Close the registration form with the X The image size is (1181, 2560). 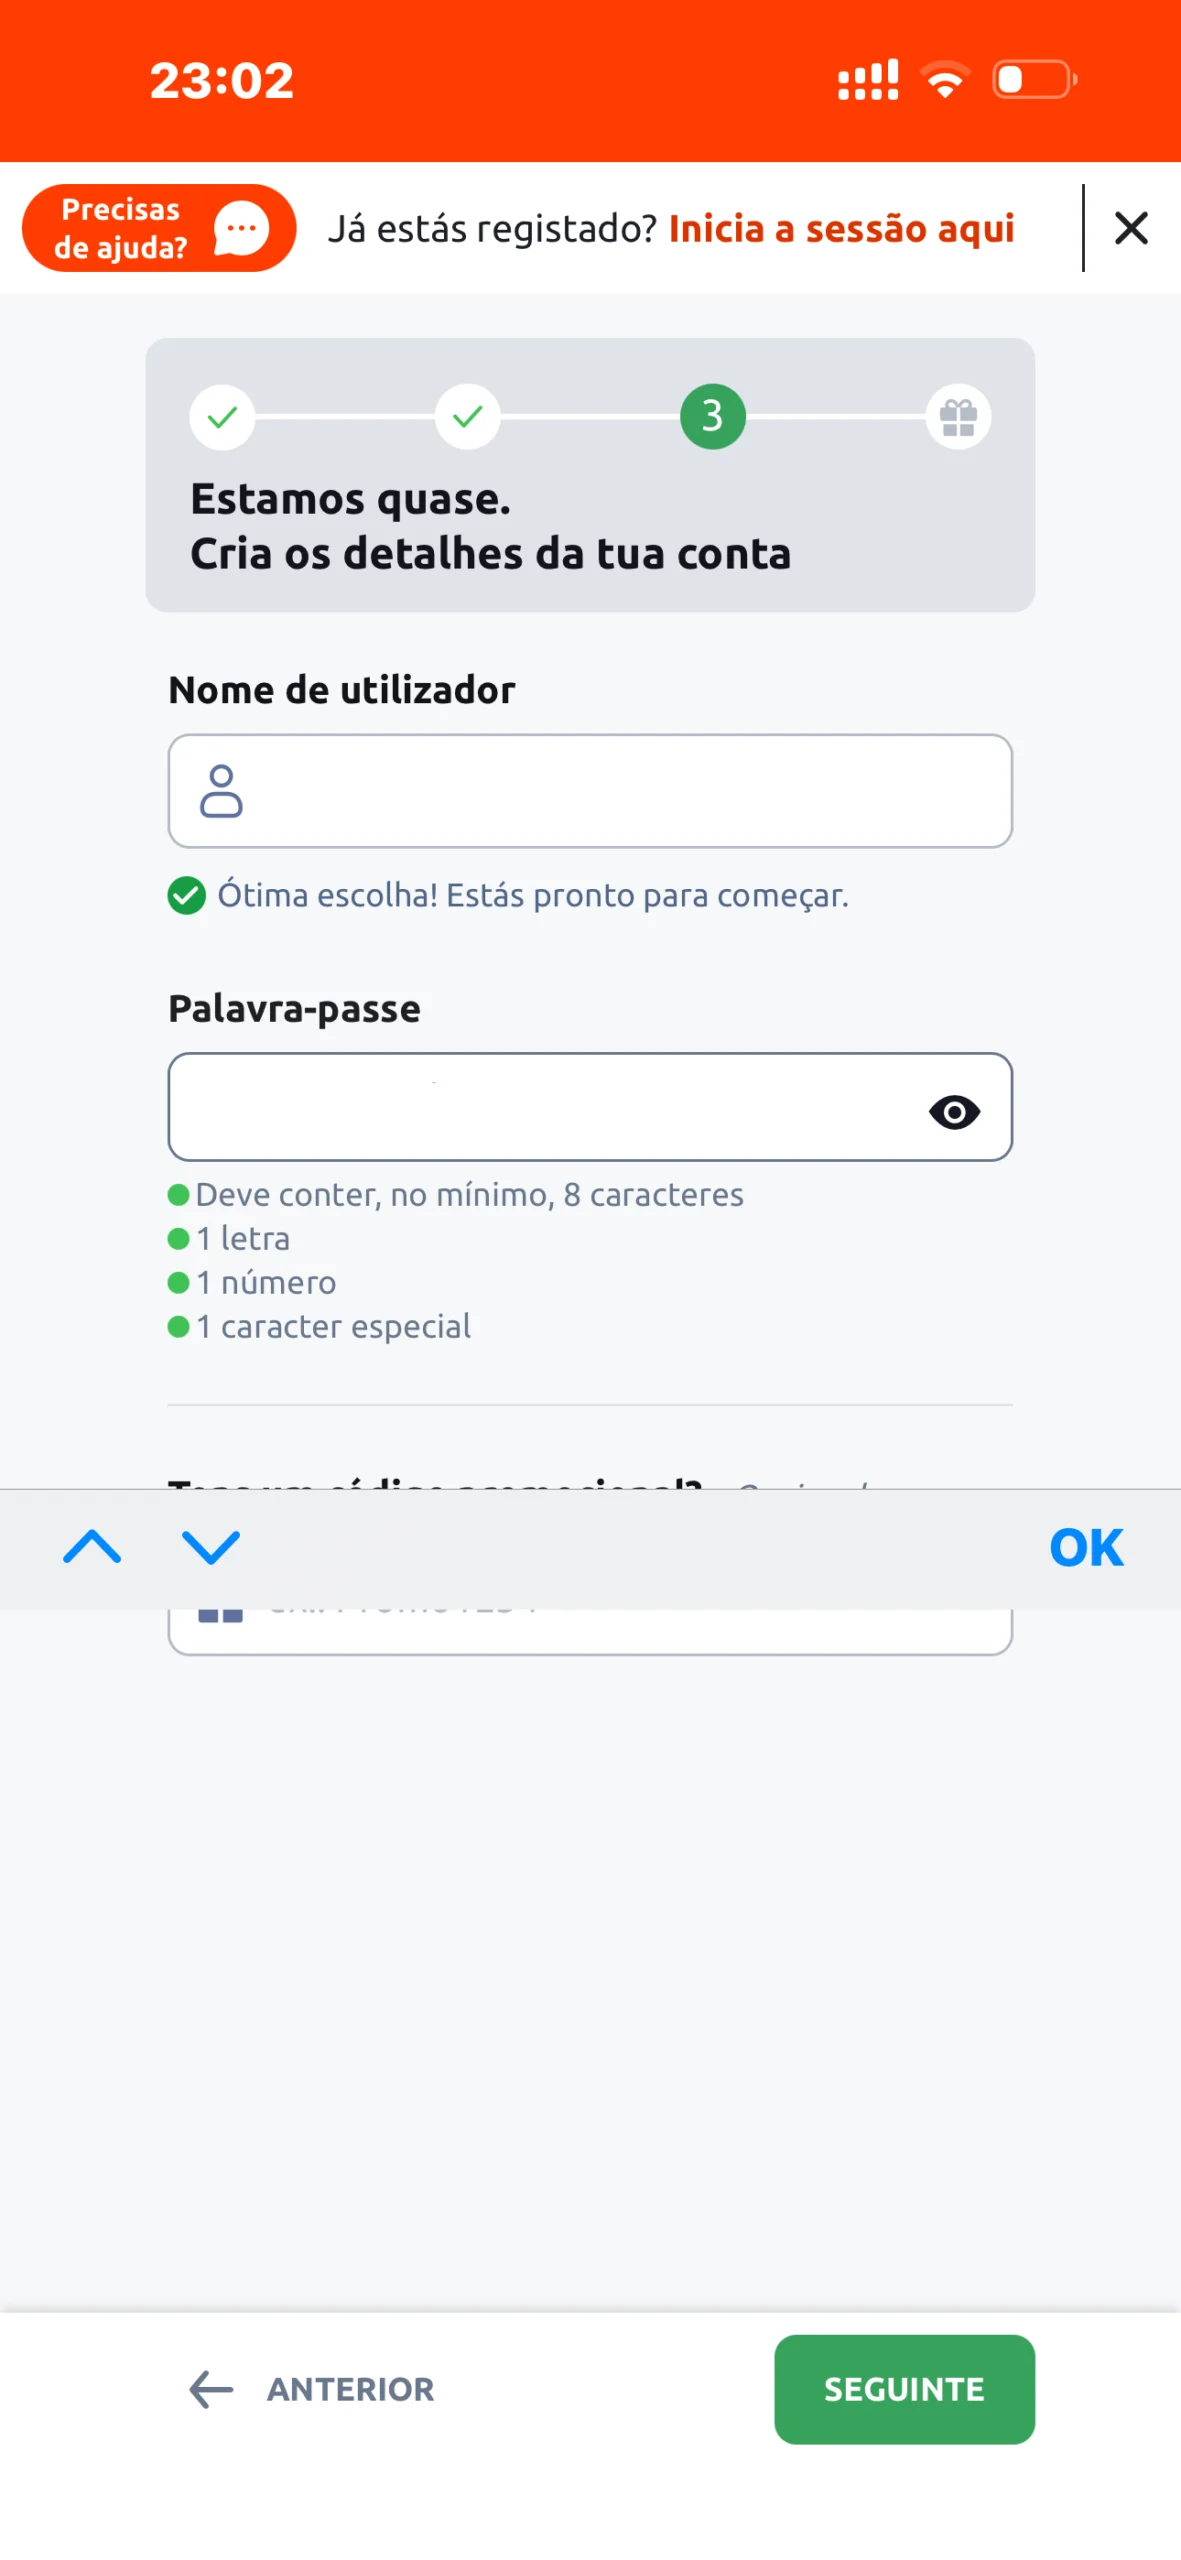[x=1130, y=229]
